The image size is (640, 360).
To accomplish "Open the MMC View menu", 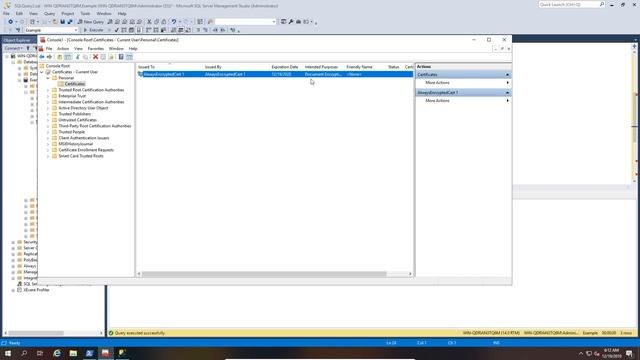I will (78, 49).
